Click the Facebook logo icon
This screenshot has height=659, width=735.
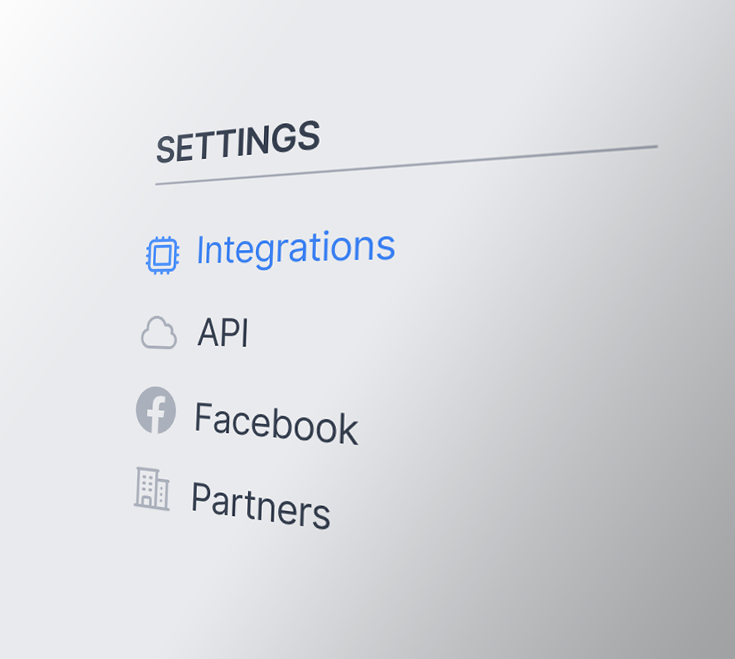(x=156, y=410)
